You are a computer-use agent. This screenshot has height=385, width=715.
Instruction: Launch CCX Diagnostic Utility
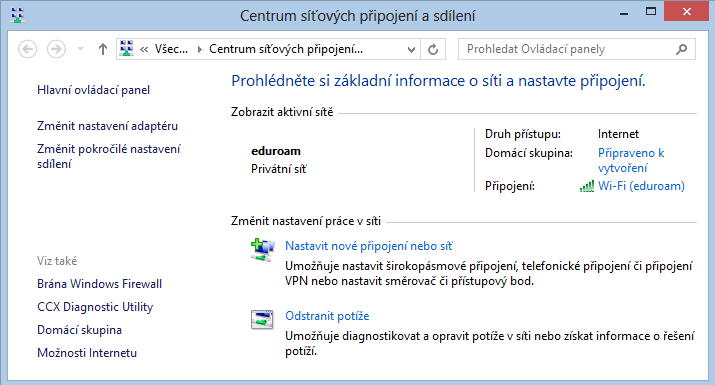95,307
